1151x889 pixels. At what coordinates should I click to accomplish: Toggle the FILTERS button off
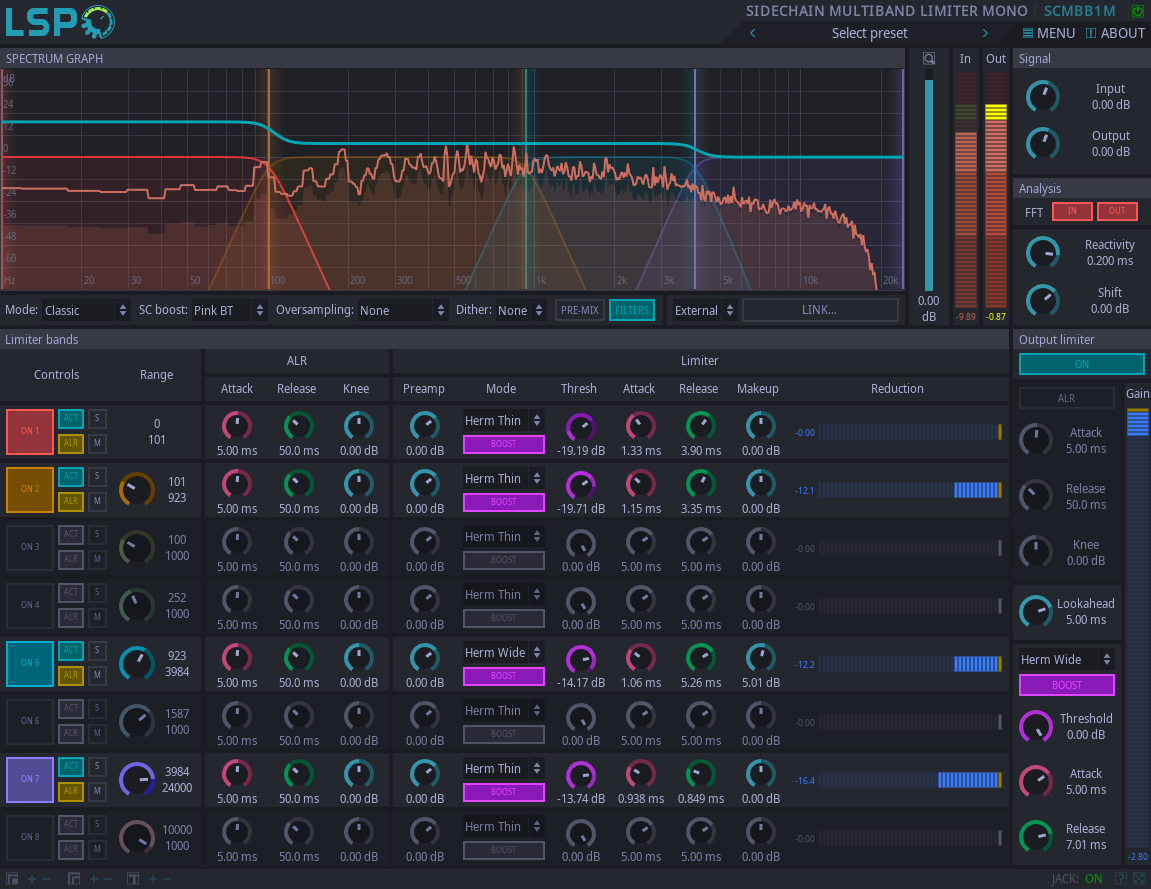pos(632,310)
